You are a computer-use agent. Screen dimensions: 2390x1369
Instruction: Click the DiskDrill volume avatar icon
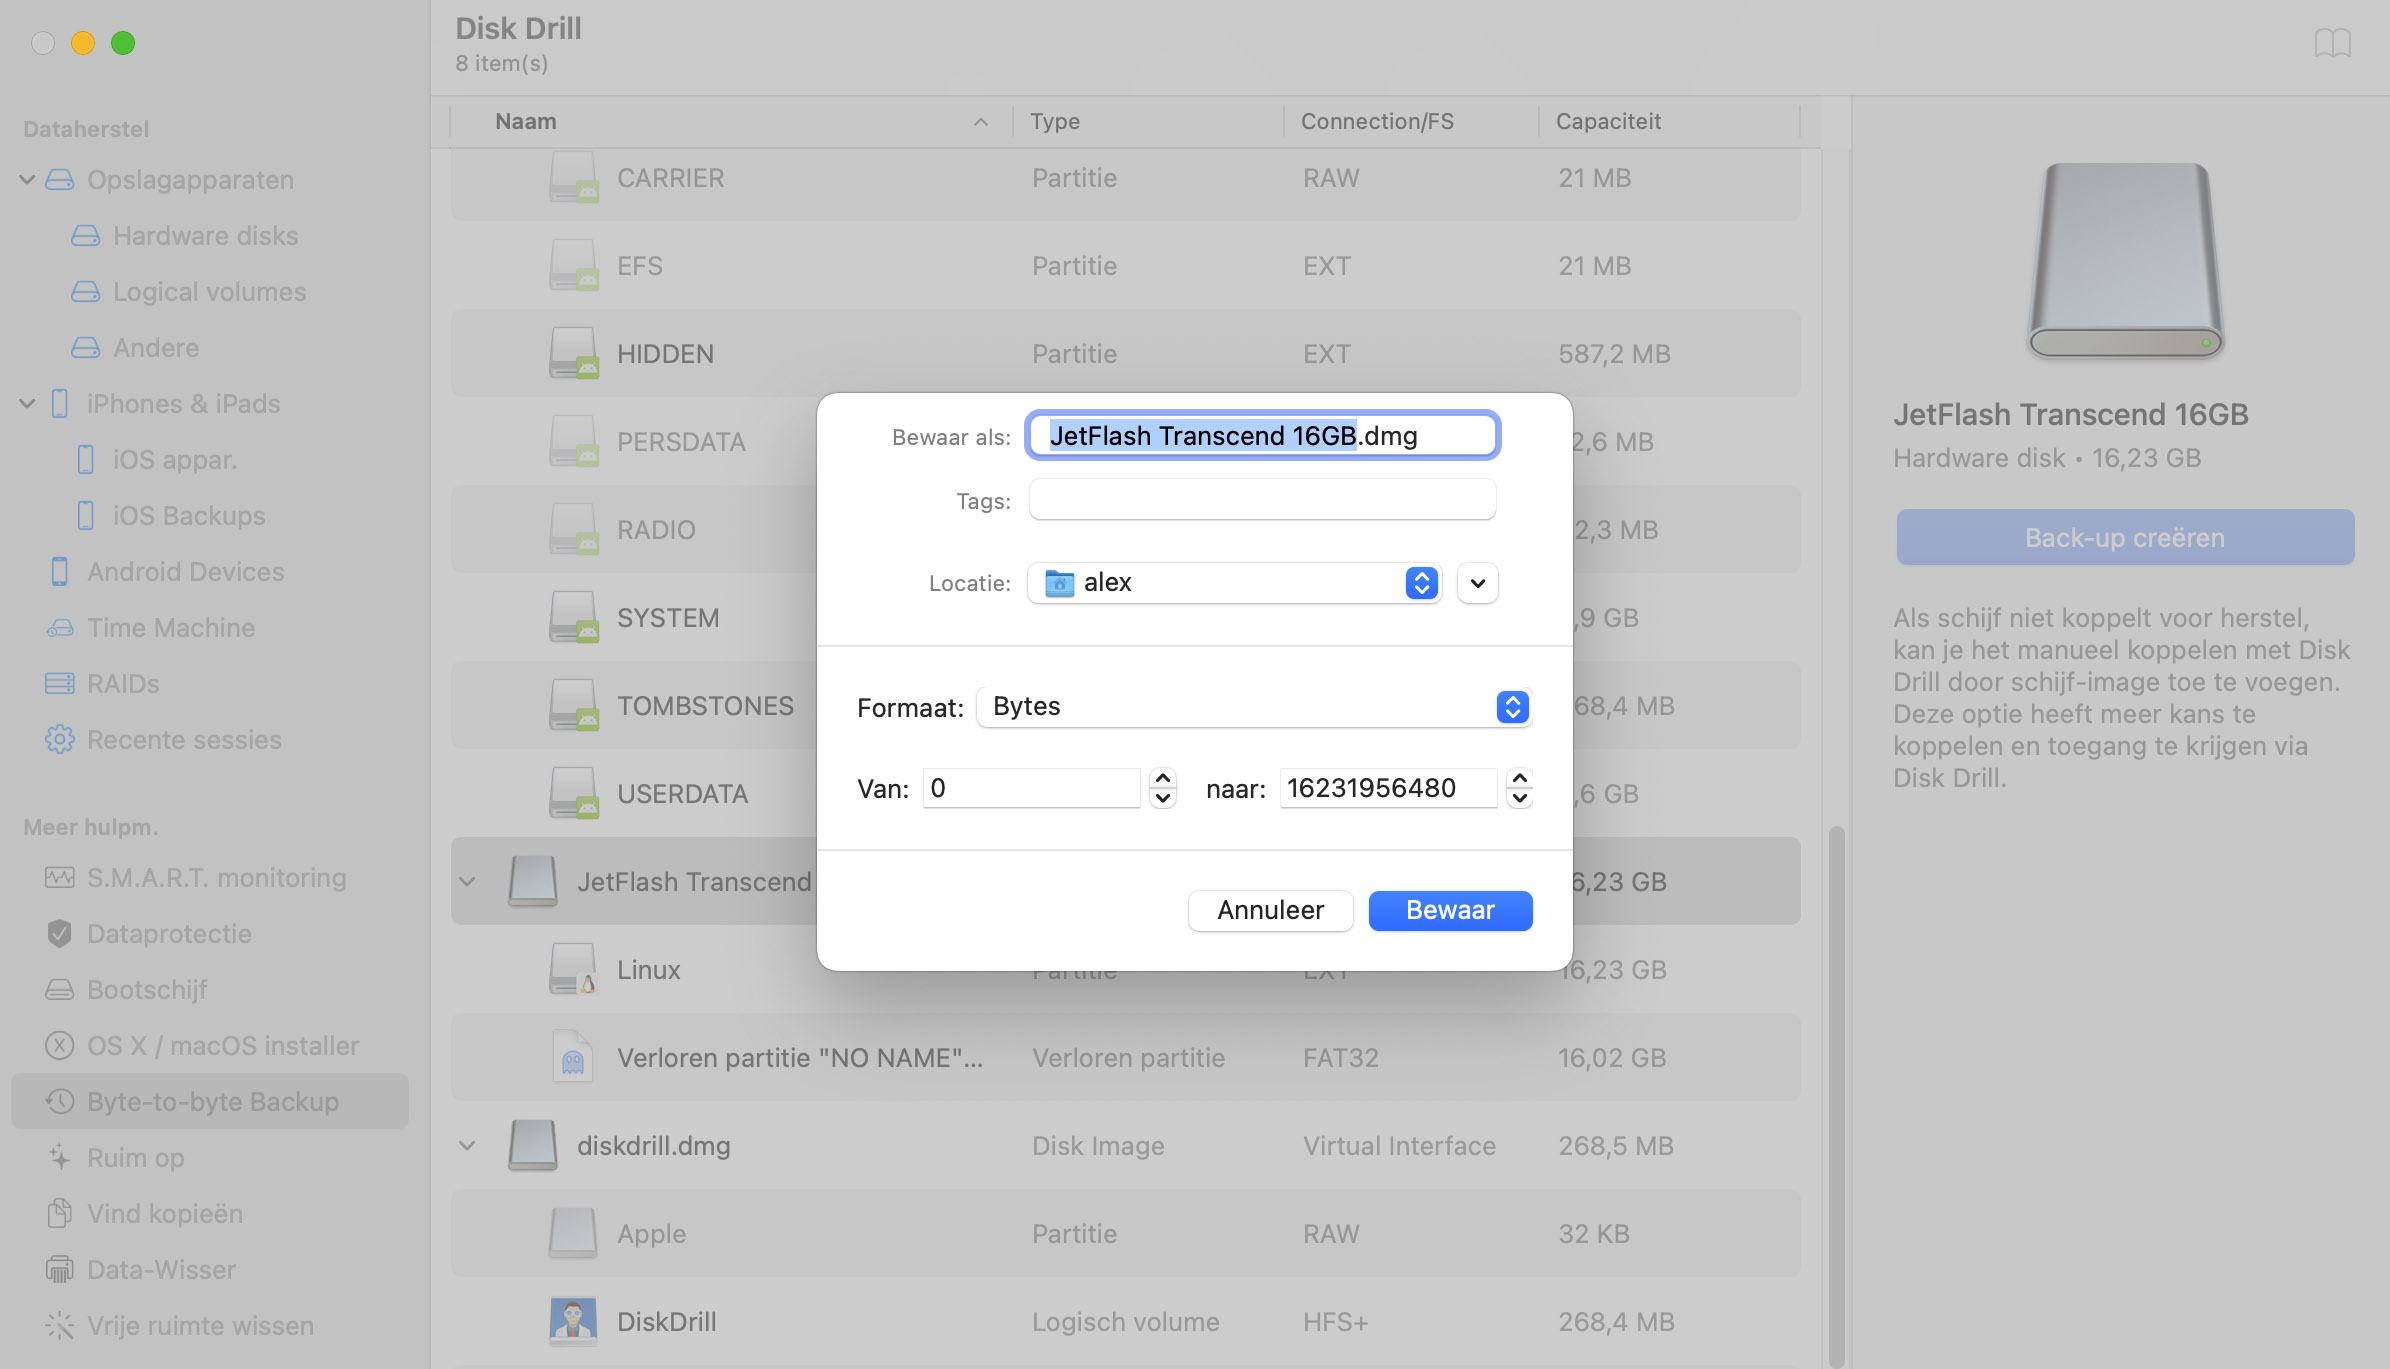click(573, 1321)
